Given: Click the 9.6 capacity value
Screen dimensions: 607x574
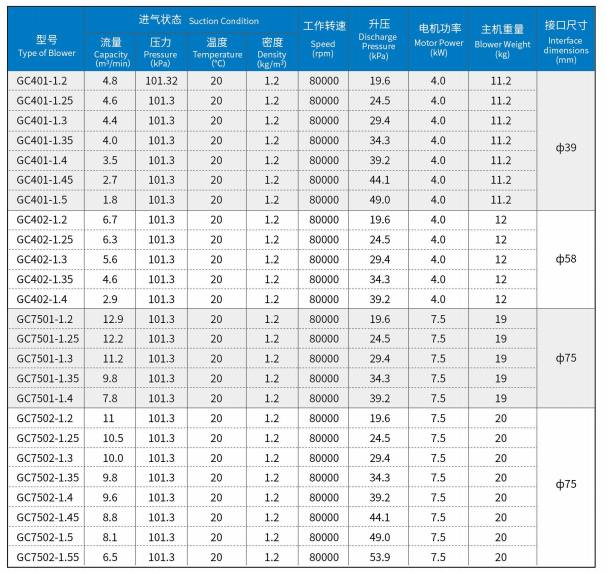Looking at the screenshot, I should click(110, 498).
